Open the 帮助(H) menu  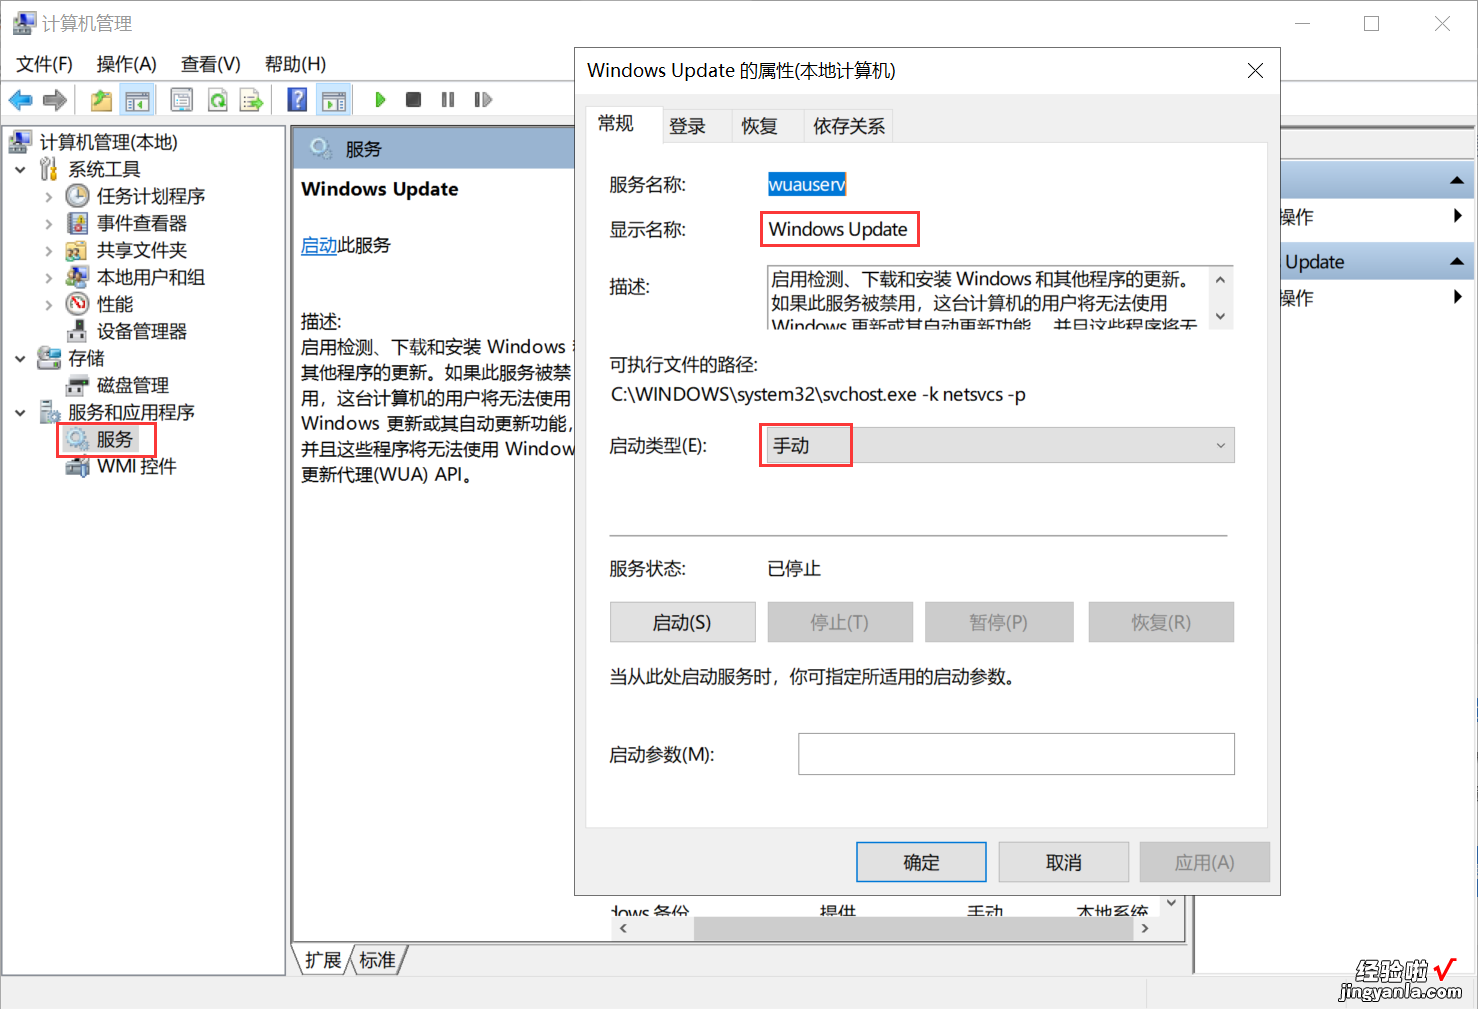click(295, 64)
